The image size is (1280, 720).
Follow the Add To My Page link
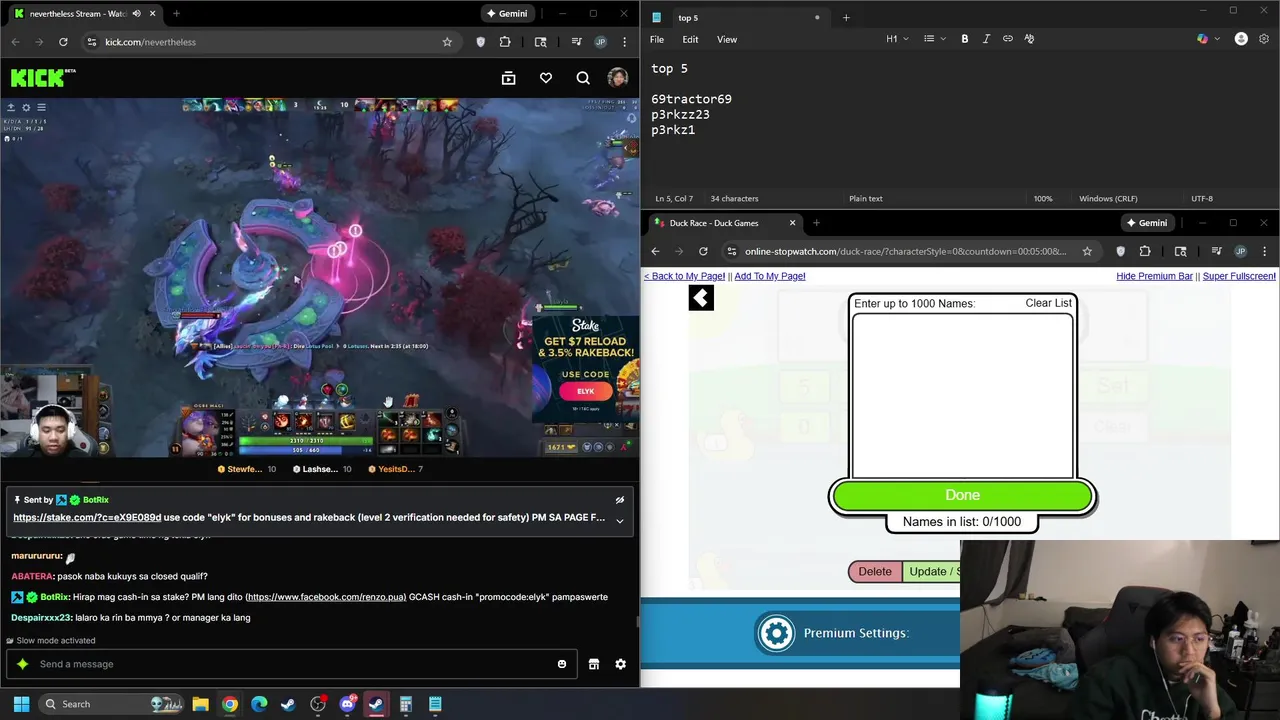(x=769, y=276)
